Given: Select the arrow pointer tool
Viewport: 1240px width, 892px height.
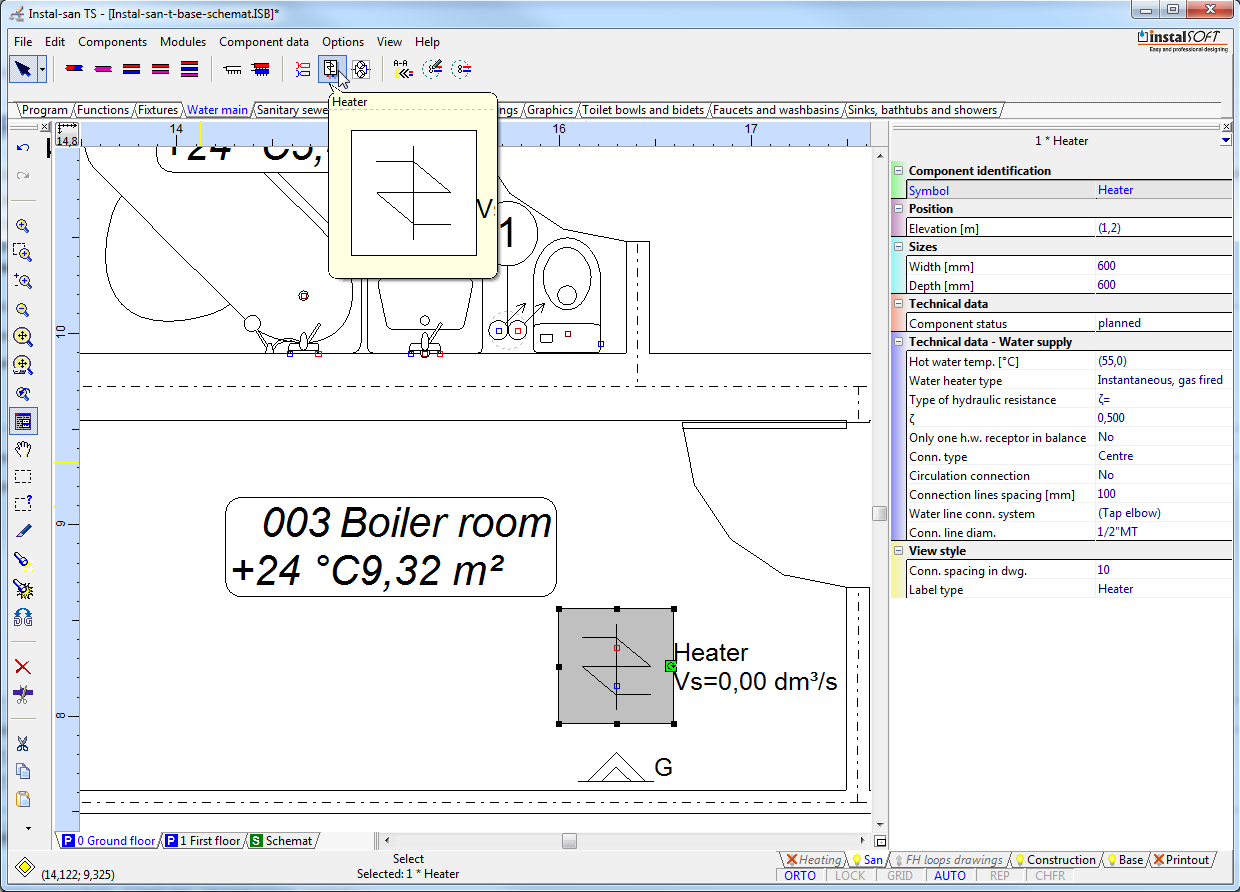Looking at the screenshot, I should tap(22, 69).
